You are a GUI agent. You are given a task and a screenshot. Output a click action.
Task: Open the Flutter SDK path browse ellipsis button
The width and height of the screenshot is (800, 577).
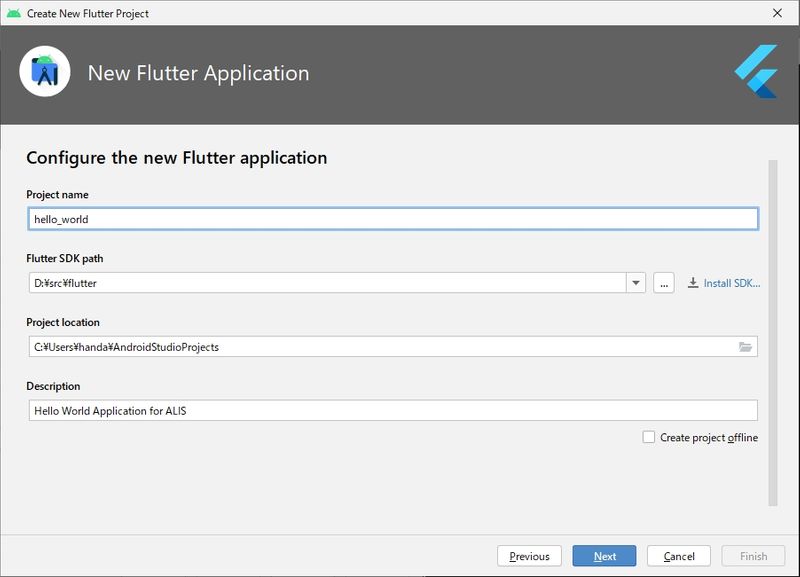pyautogui.click(x=664, y=283)
